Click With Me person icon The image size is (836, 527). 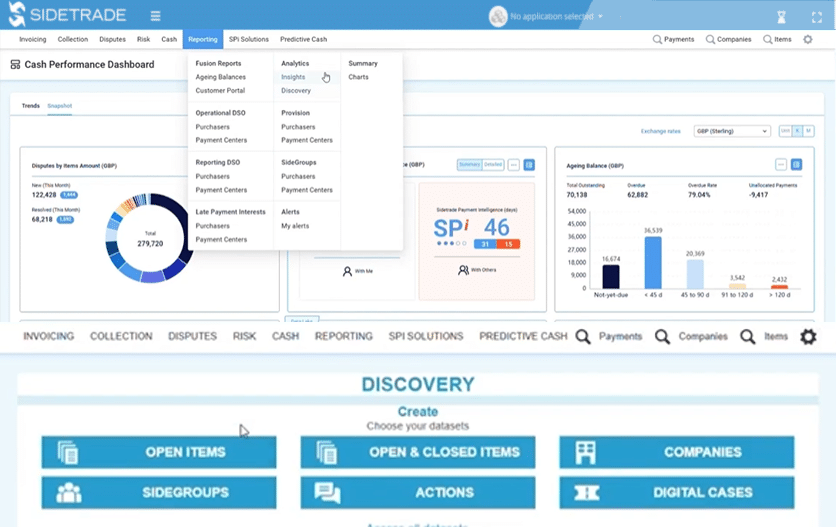click(347, 272)
